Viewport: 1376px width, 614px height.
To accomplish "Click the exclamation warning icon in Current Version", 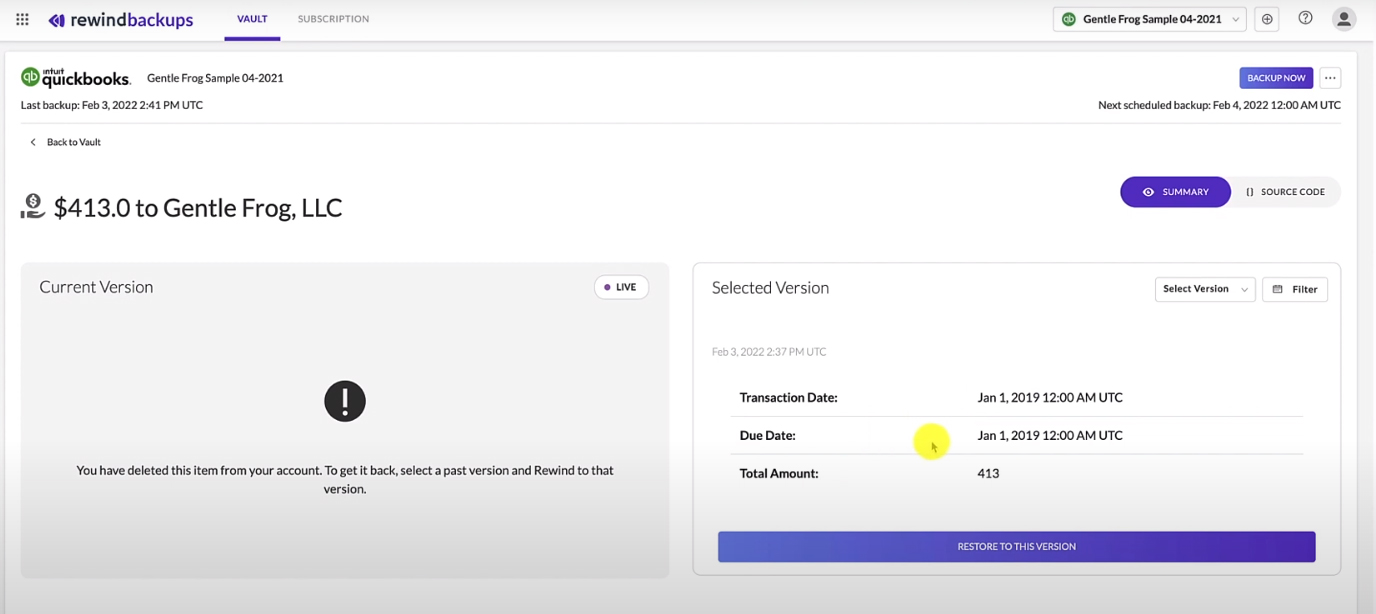I will click(x=345, y=401).
